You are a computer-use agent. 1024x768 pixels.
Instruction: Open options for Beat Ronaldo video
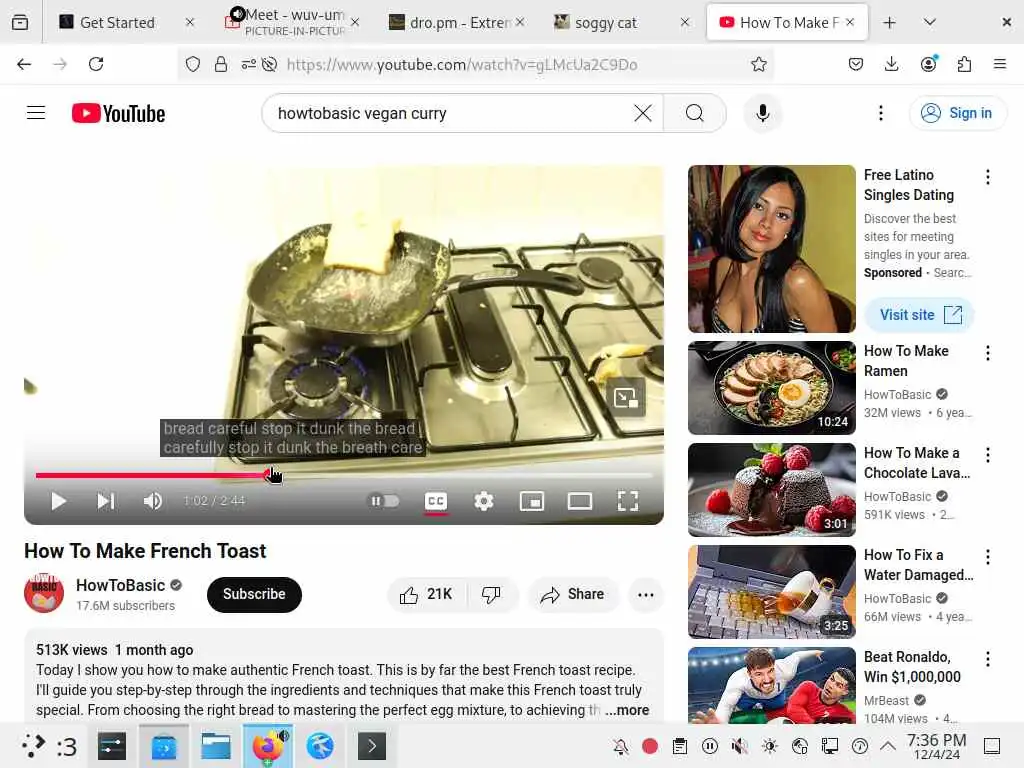(x=987, y=659)
